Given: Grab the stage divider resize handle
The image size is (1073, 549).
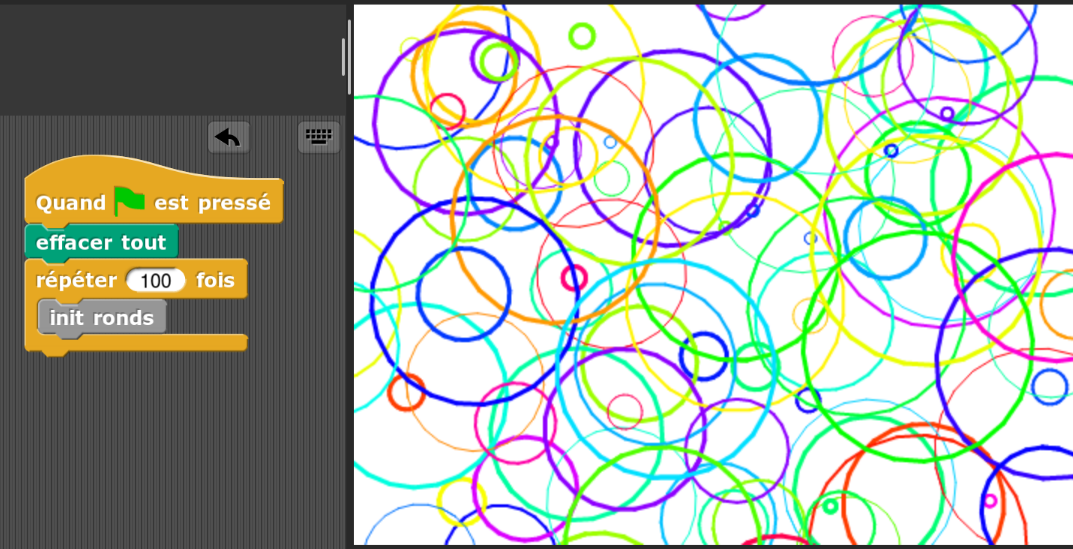Looking at the screenshot, I should click(344, 57).
